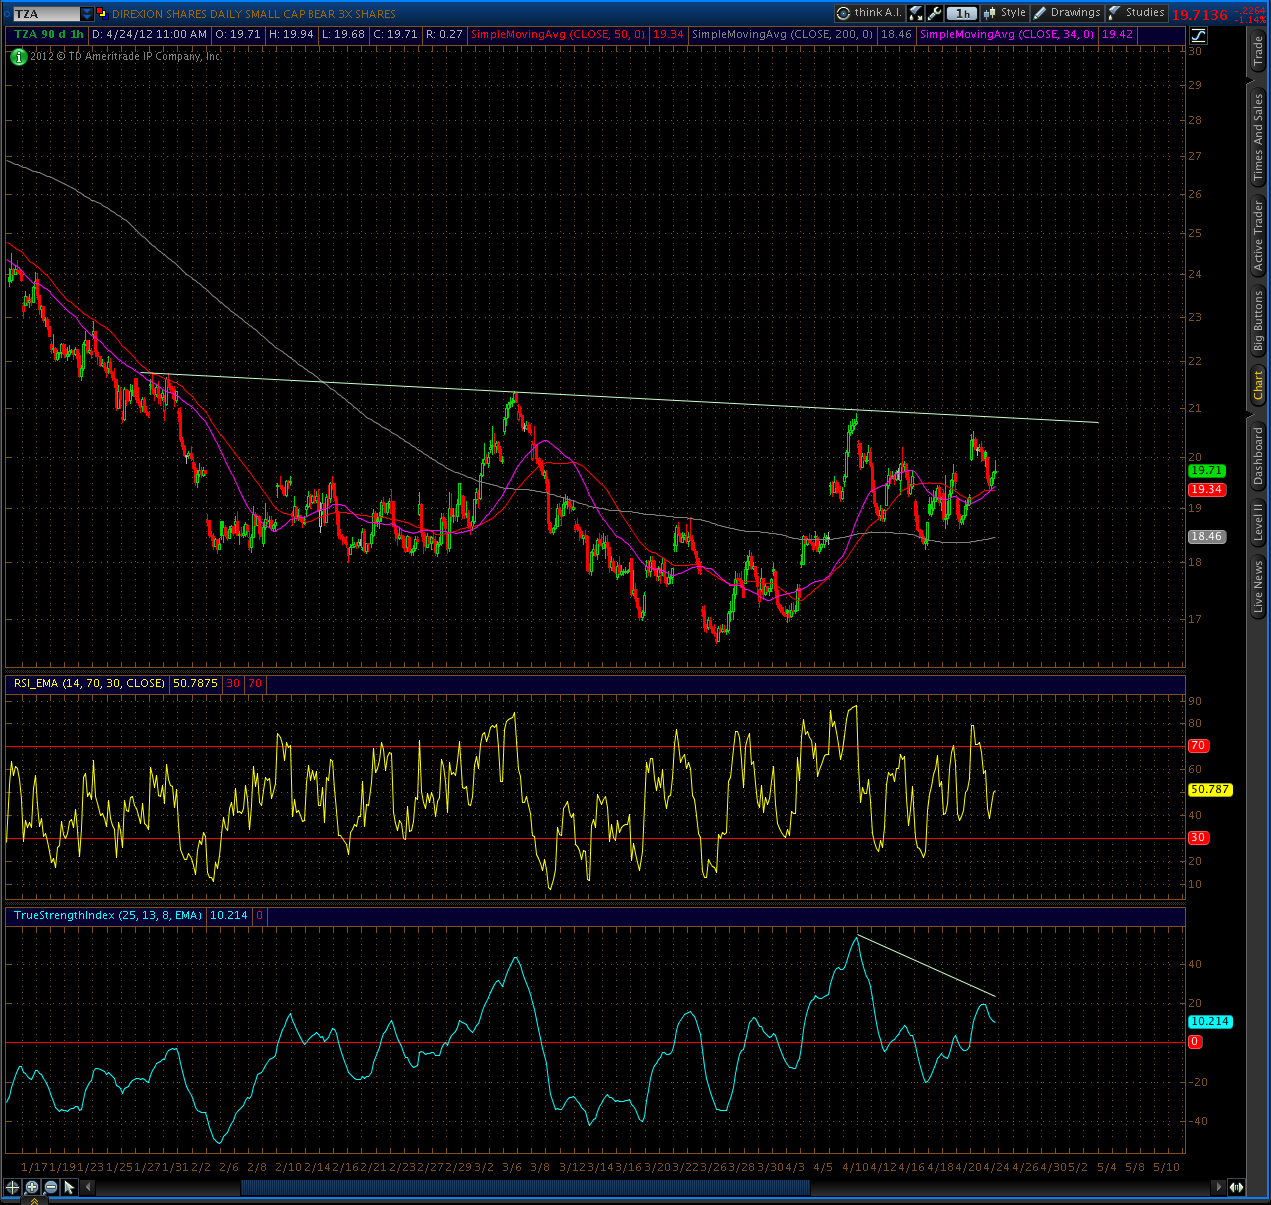Open chart settings wrench icon
The width and height of the screenshot is (1271, 1205).
point(934,13)
